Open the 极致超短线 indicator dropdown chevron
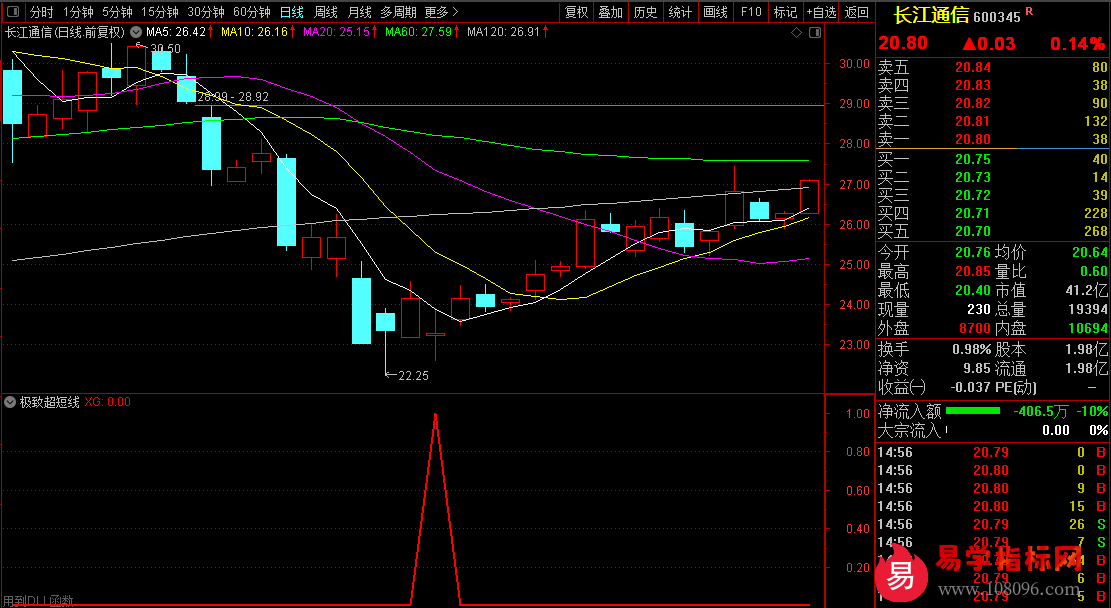1111x608 pixels. pos(10,402)
